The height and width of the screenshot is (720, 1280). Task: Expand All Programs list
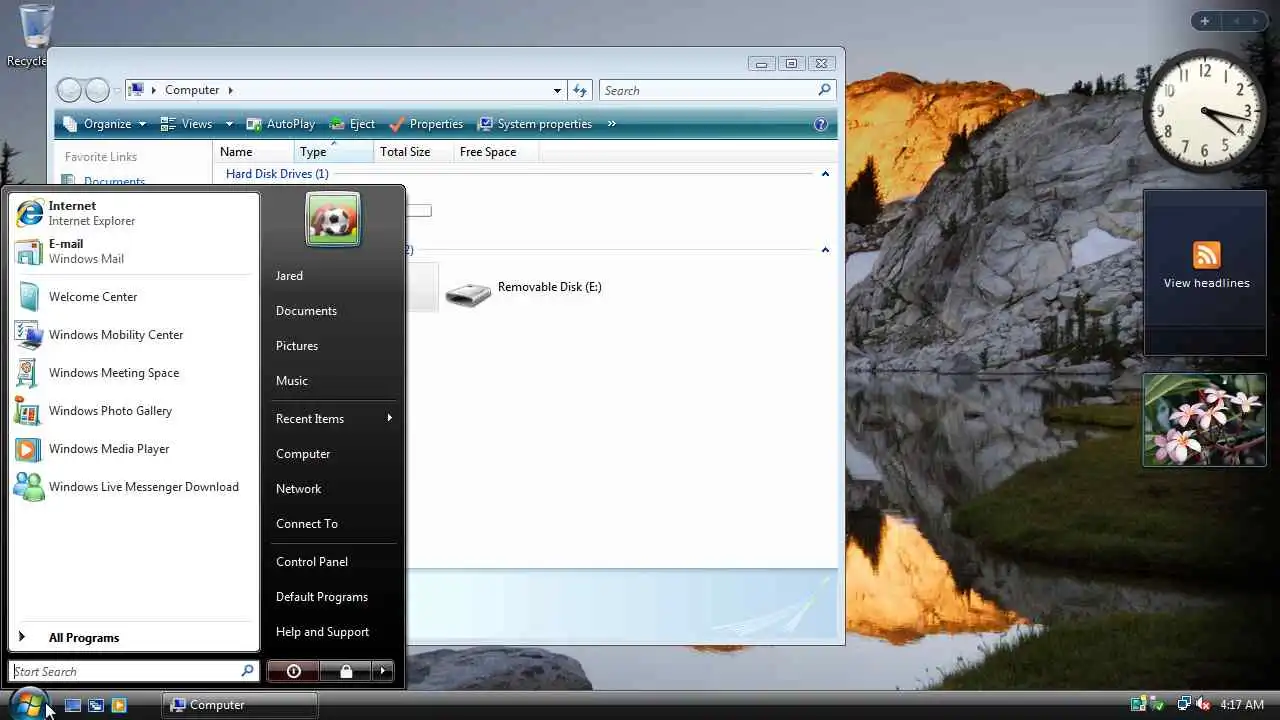coord(133,638)
